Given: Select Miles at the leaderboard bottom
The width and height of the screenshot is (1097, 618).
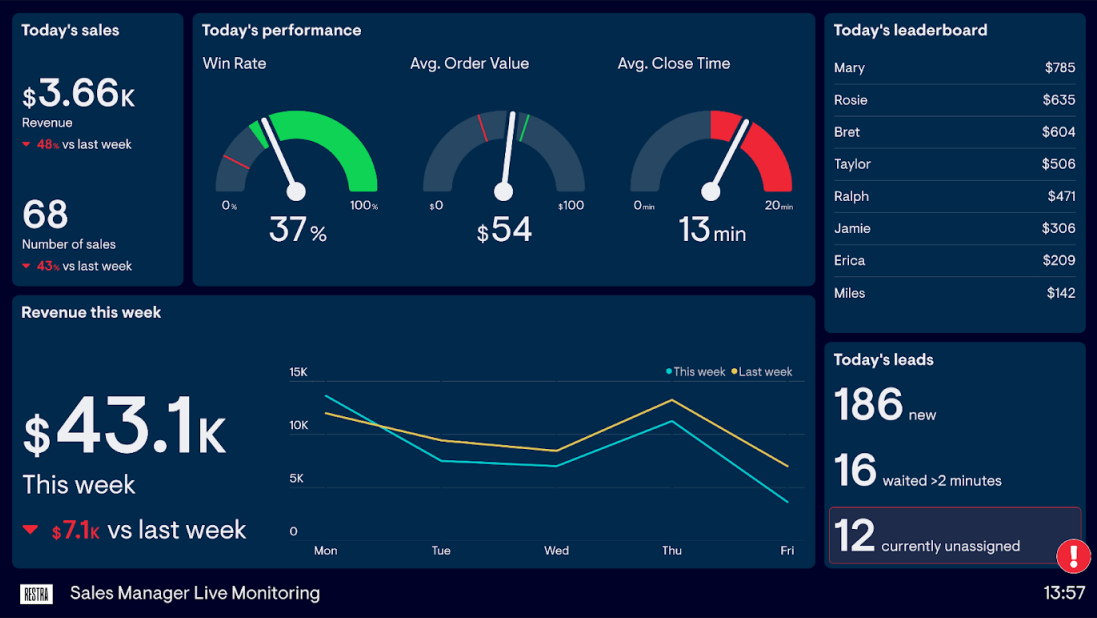Looking at the screenshot, I should (954, 293).
